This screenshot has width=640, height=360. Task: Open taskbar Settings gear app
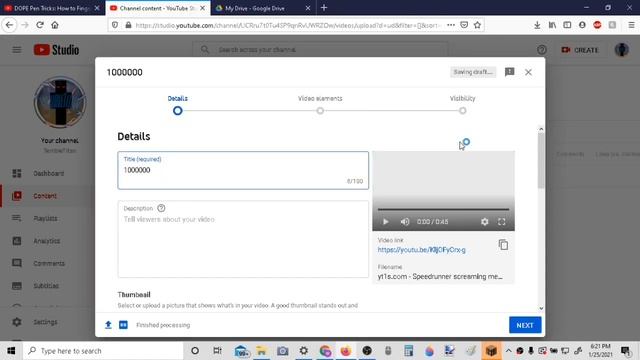[304, 351]
